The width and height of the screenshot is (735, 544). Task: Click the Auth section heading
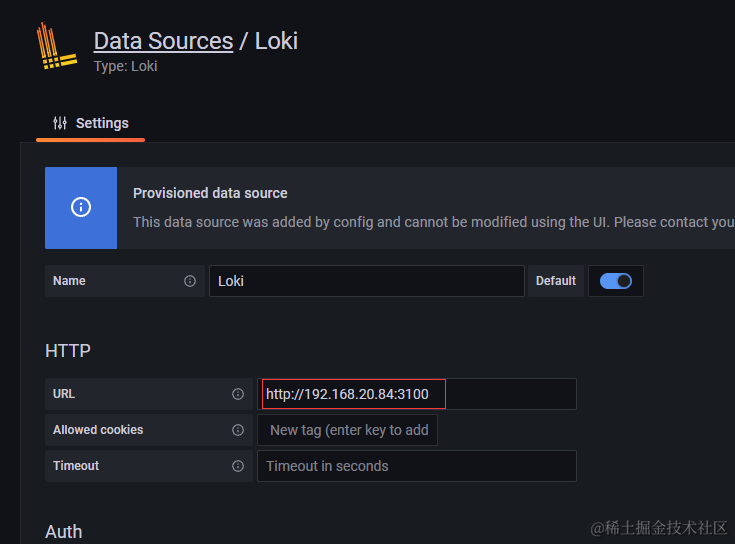coord(64,532)
